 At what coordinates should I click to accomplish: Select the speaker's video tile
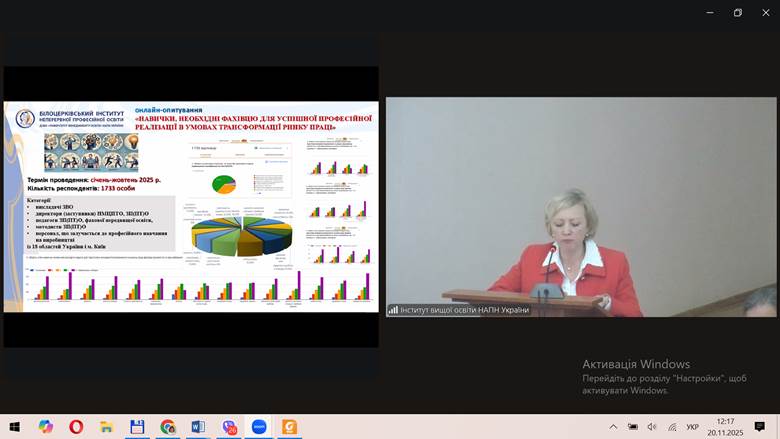581,206
